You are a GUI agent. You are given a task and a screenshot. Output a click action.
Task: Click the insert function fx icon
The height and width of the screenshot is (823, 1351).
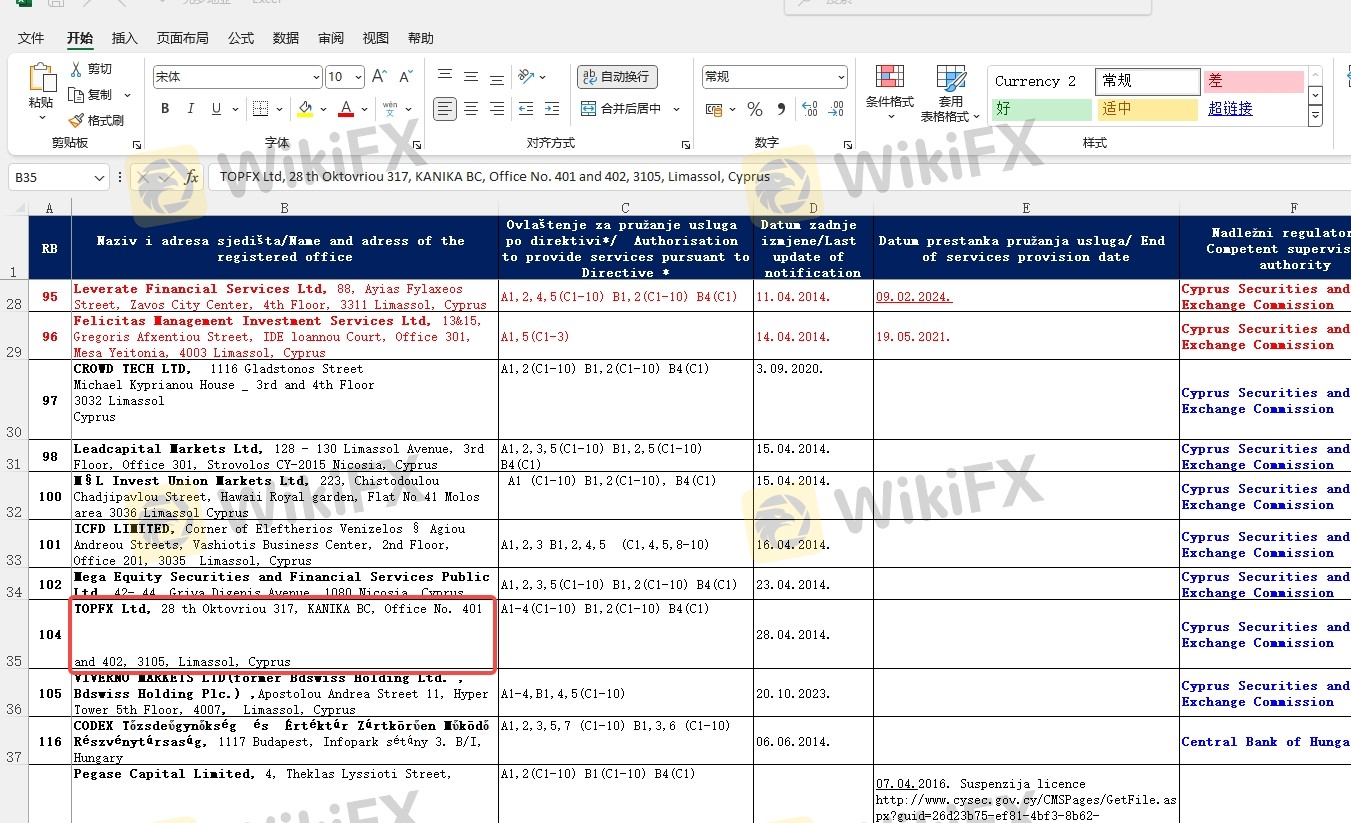click(x=191, y=177)
